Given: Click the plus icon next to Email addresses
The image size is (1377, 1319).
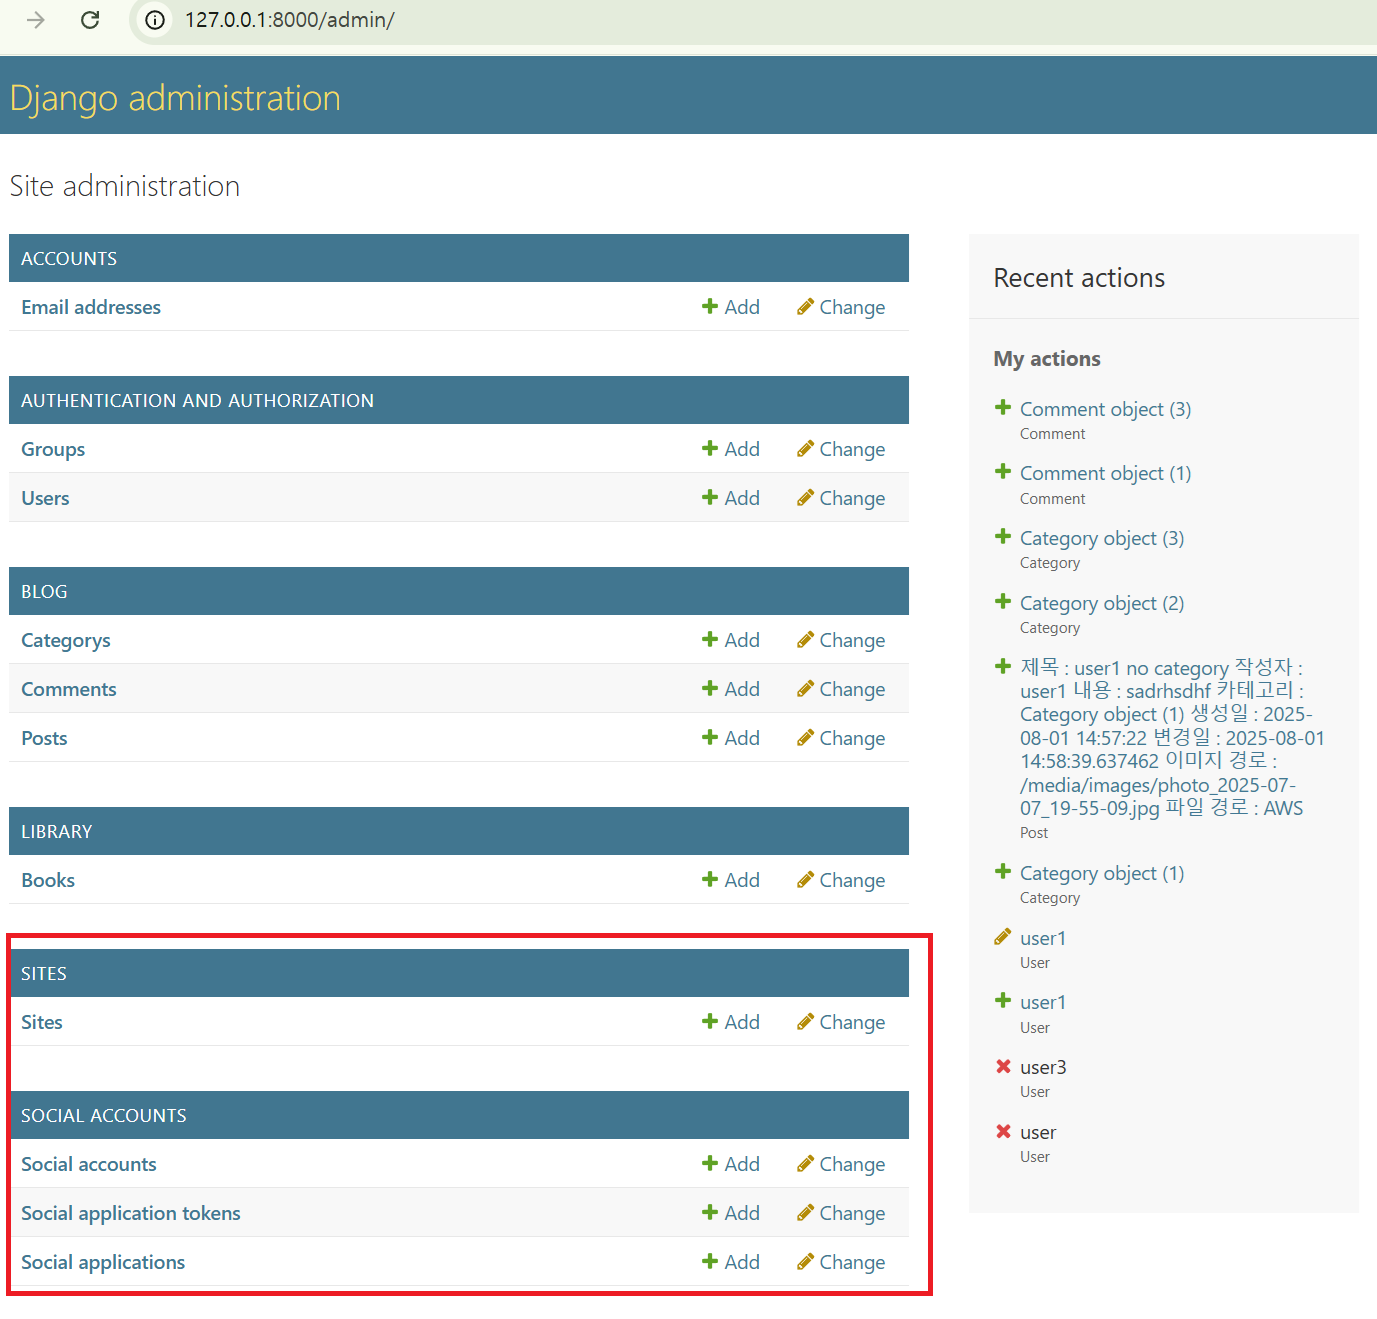Looking at the screenshot, I should (710, 306).
